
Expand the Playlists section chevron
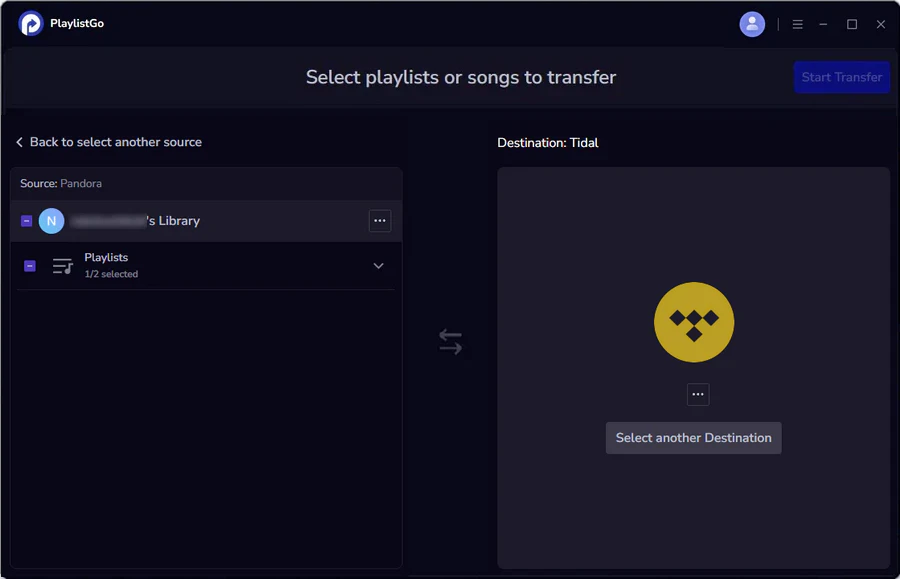378,266
